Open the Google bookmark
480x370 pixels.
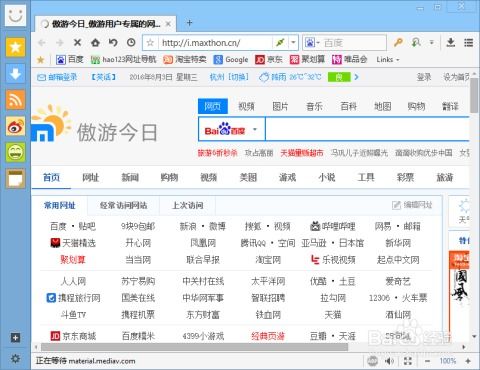(x=231, y=60)
